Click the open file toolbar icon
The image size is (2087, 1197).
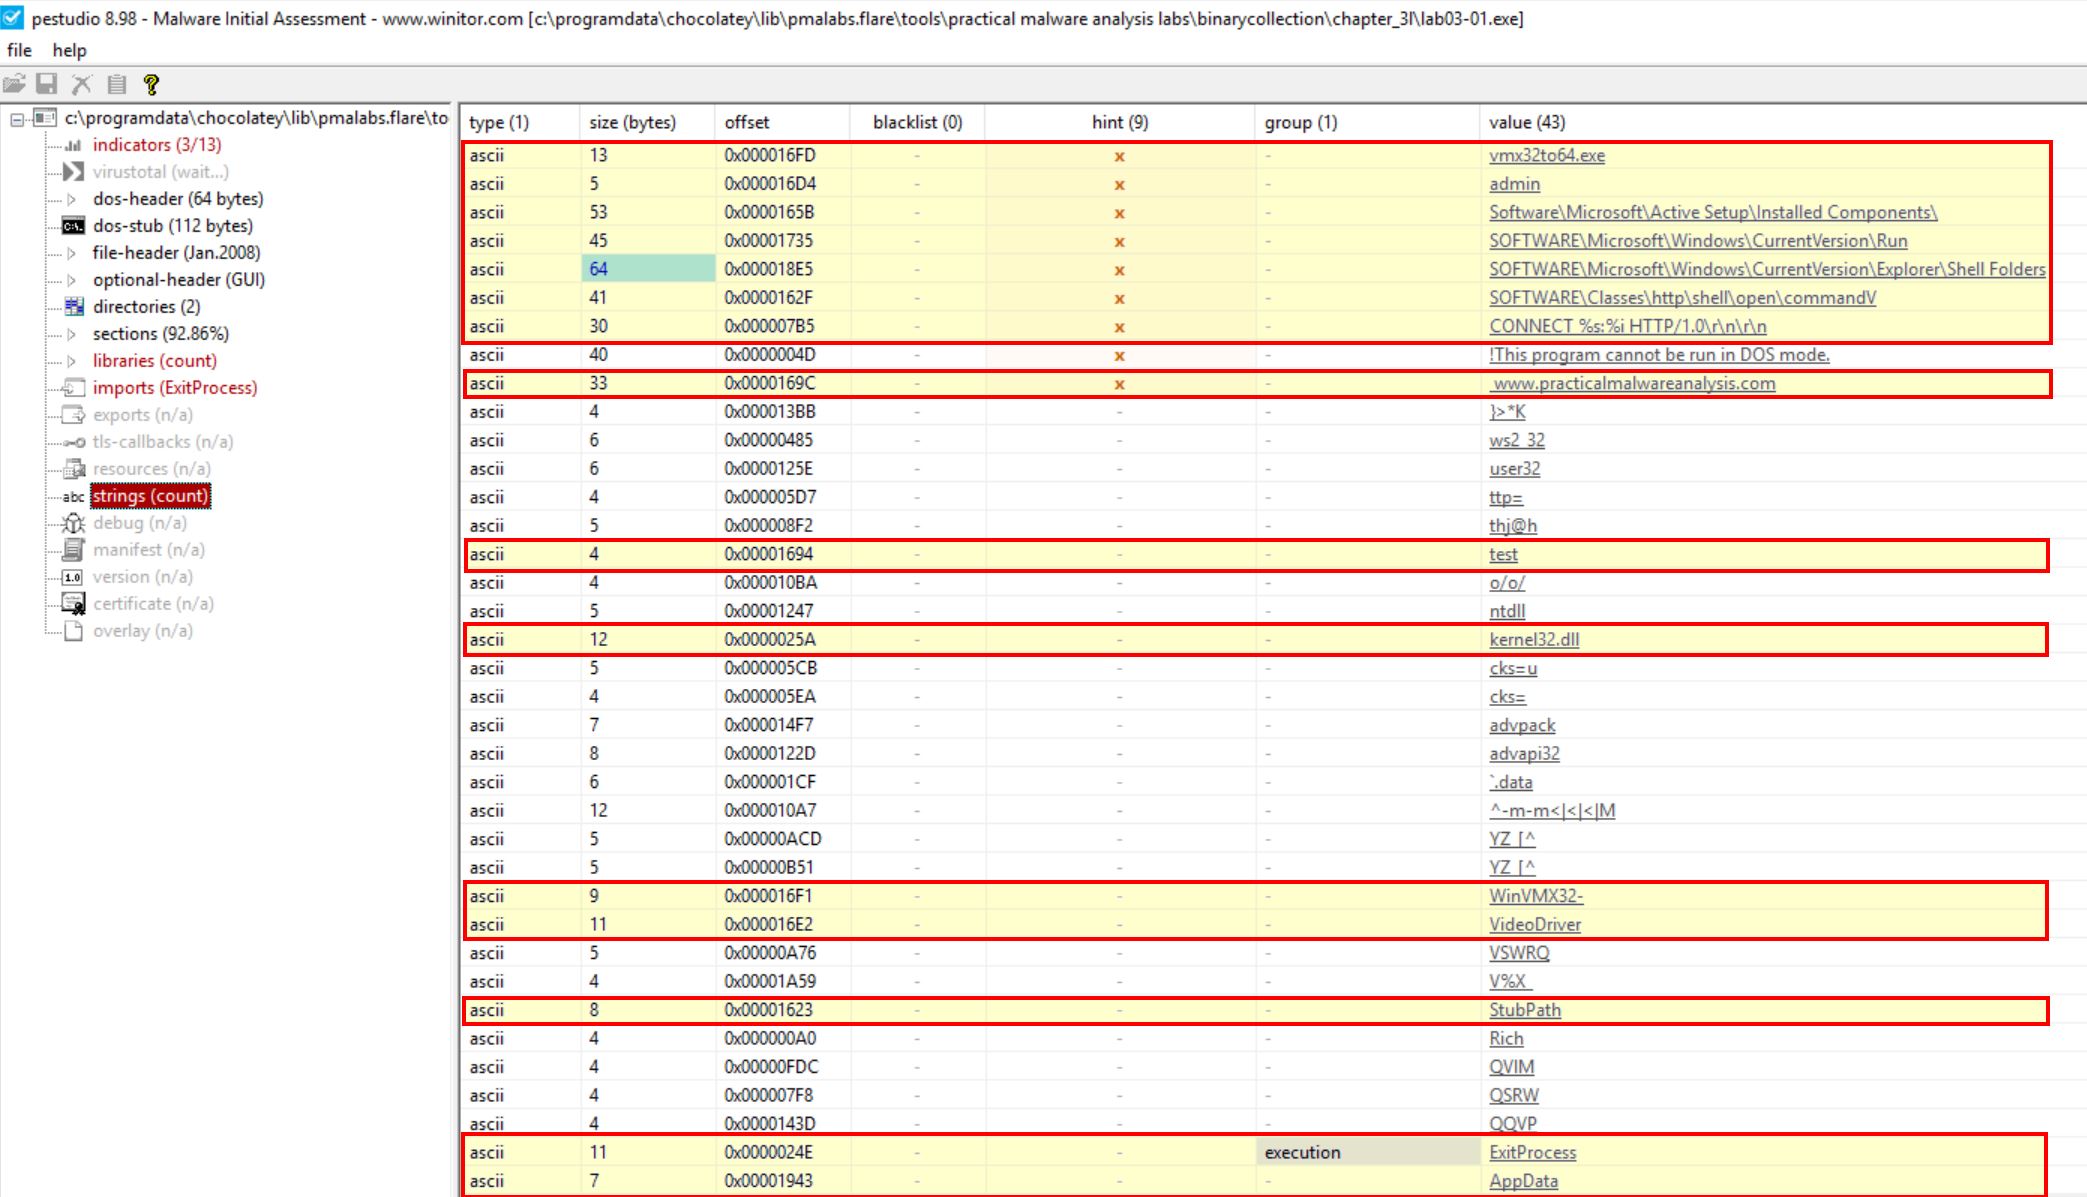[14, 84]
